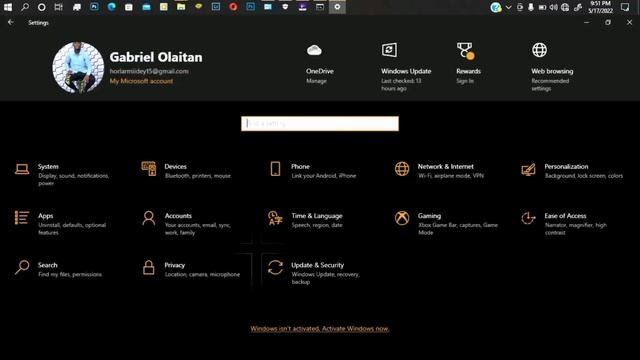The height and width of the screenshot is (360, 640).
Task: Click the Windows Start button on taskbar
Action: tap(8, 7)
